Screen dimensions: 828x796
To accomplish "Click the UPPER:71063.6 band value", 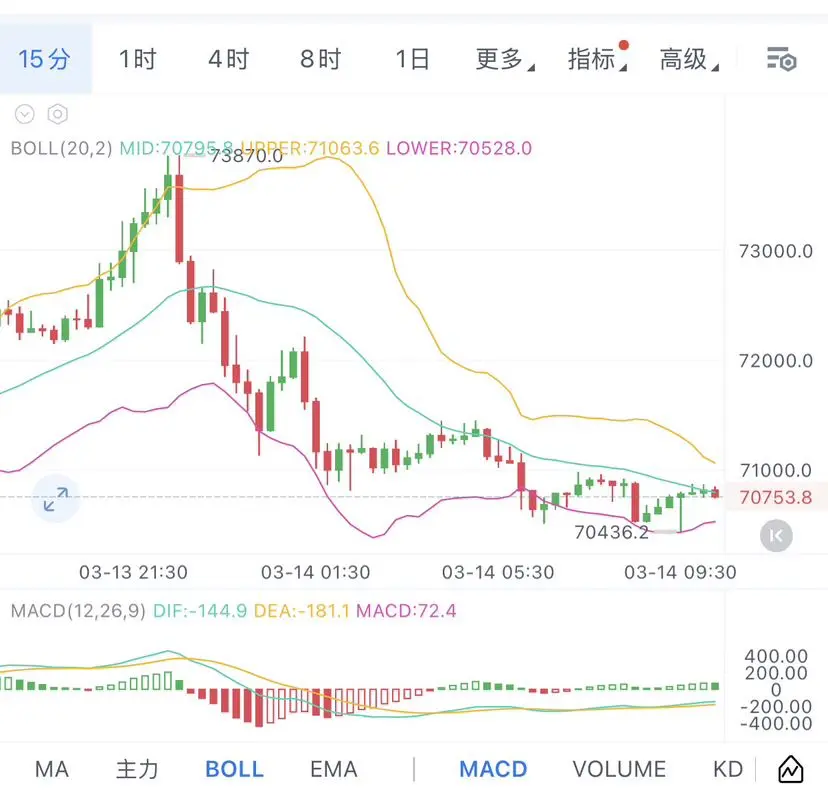I will point(310,148).
